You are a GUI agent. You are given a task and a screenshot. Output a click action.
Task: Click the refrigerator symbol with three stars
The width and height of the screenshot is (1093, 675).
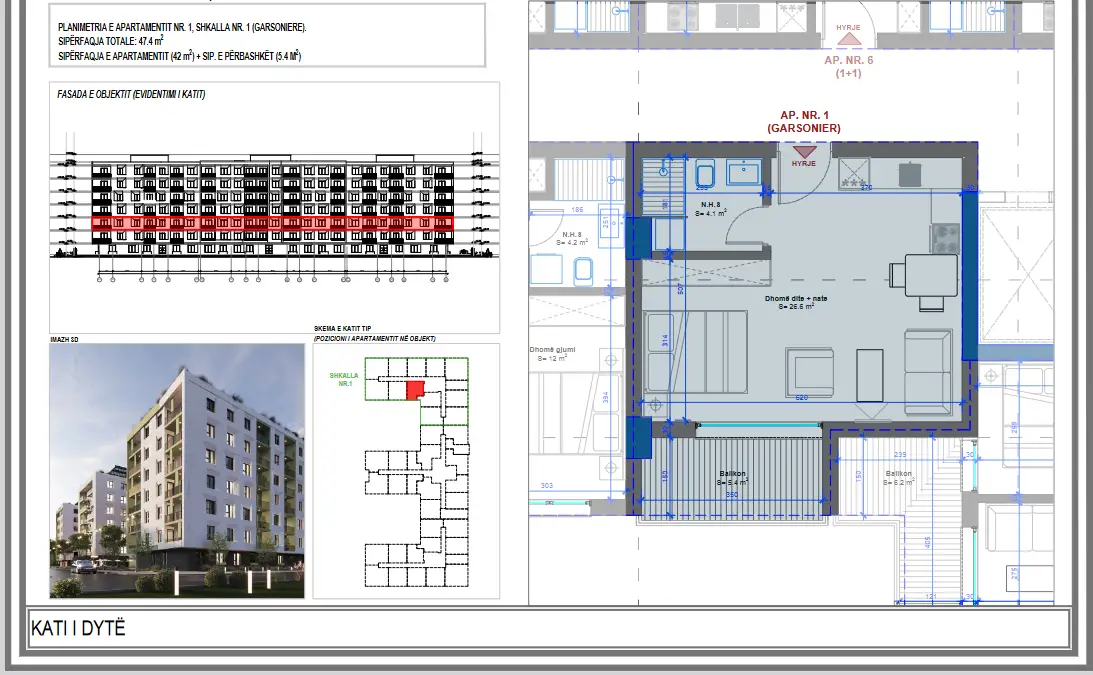pyautogui.click(x=853, y=173)
